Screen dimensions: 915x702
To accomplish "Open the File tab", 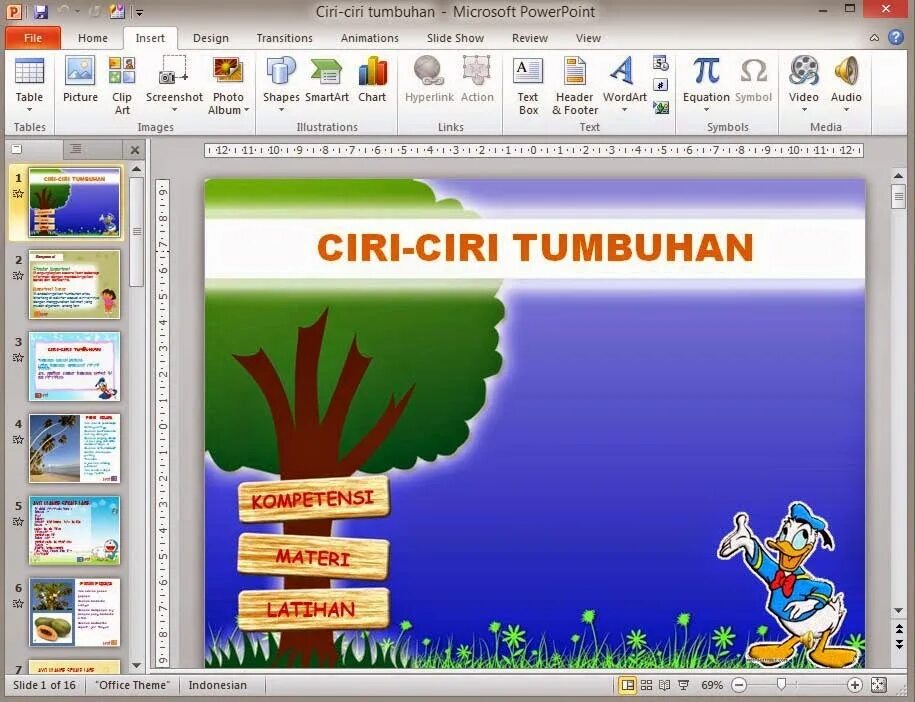I will [x=33, y=38].
